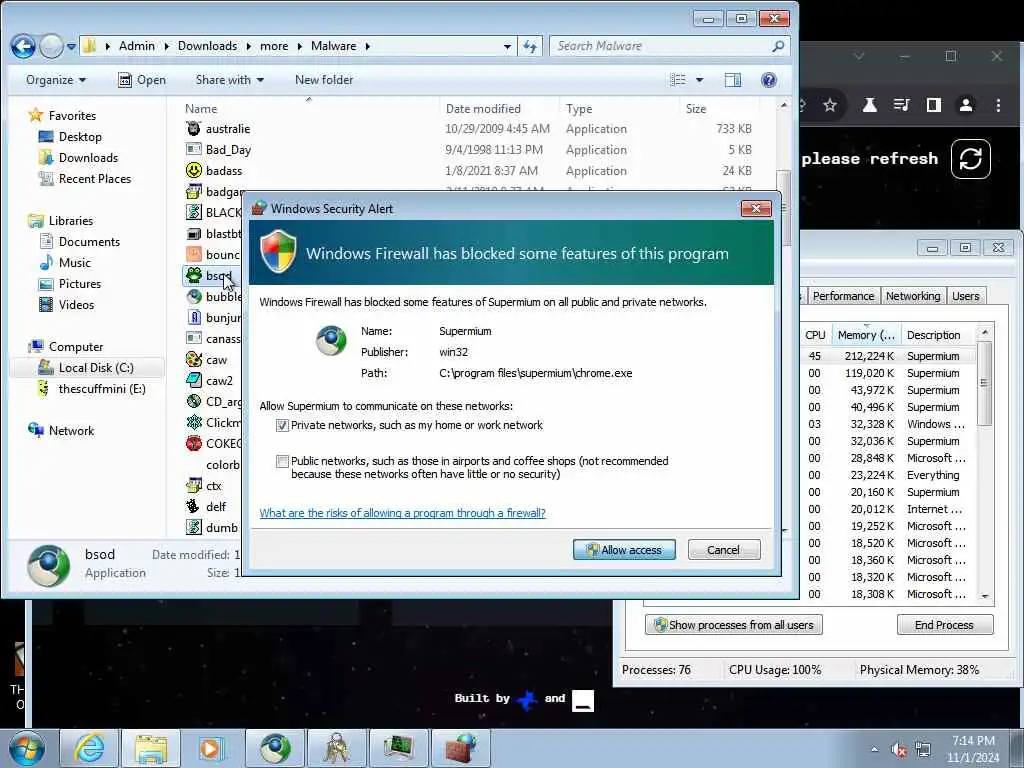
Task: Click End Process button
Action: (944, 625)
